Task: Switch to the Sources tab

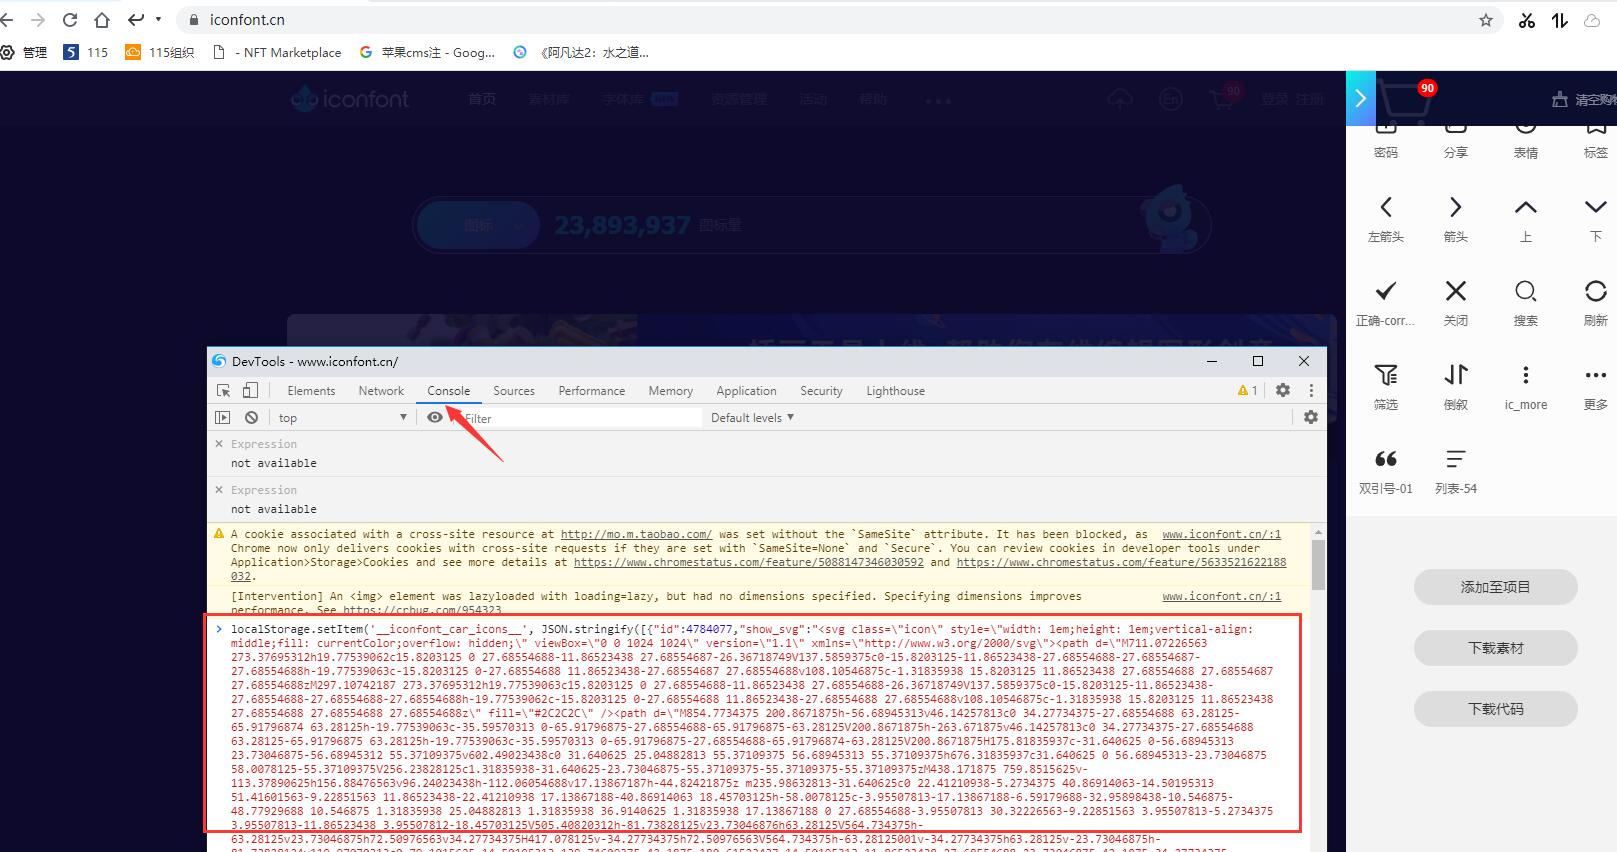Action: (514, 391)
